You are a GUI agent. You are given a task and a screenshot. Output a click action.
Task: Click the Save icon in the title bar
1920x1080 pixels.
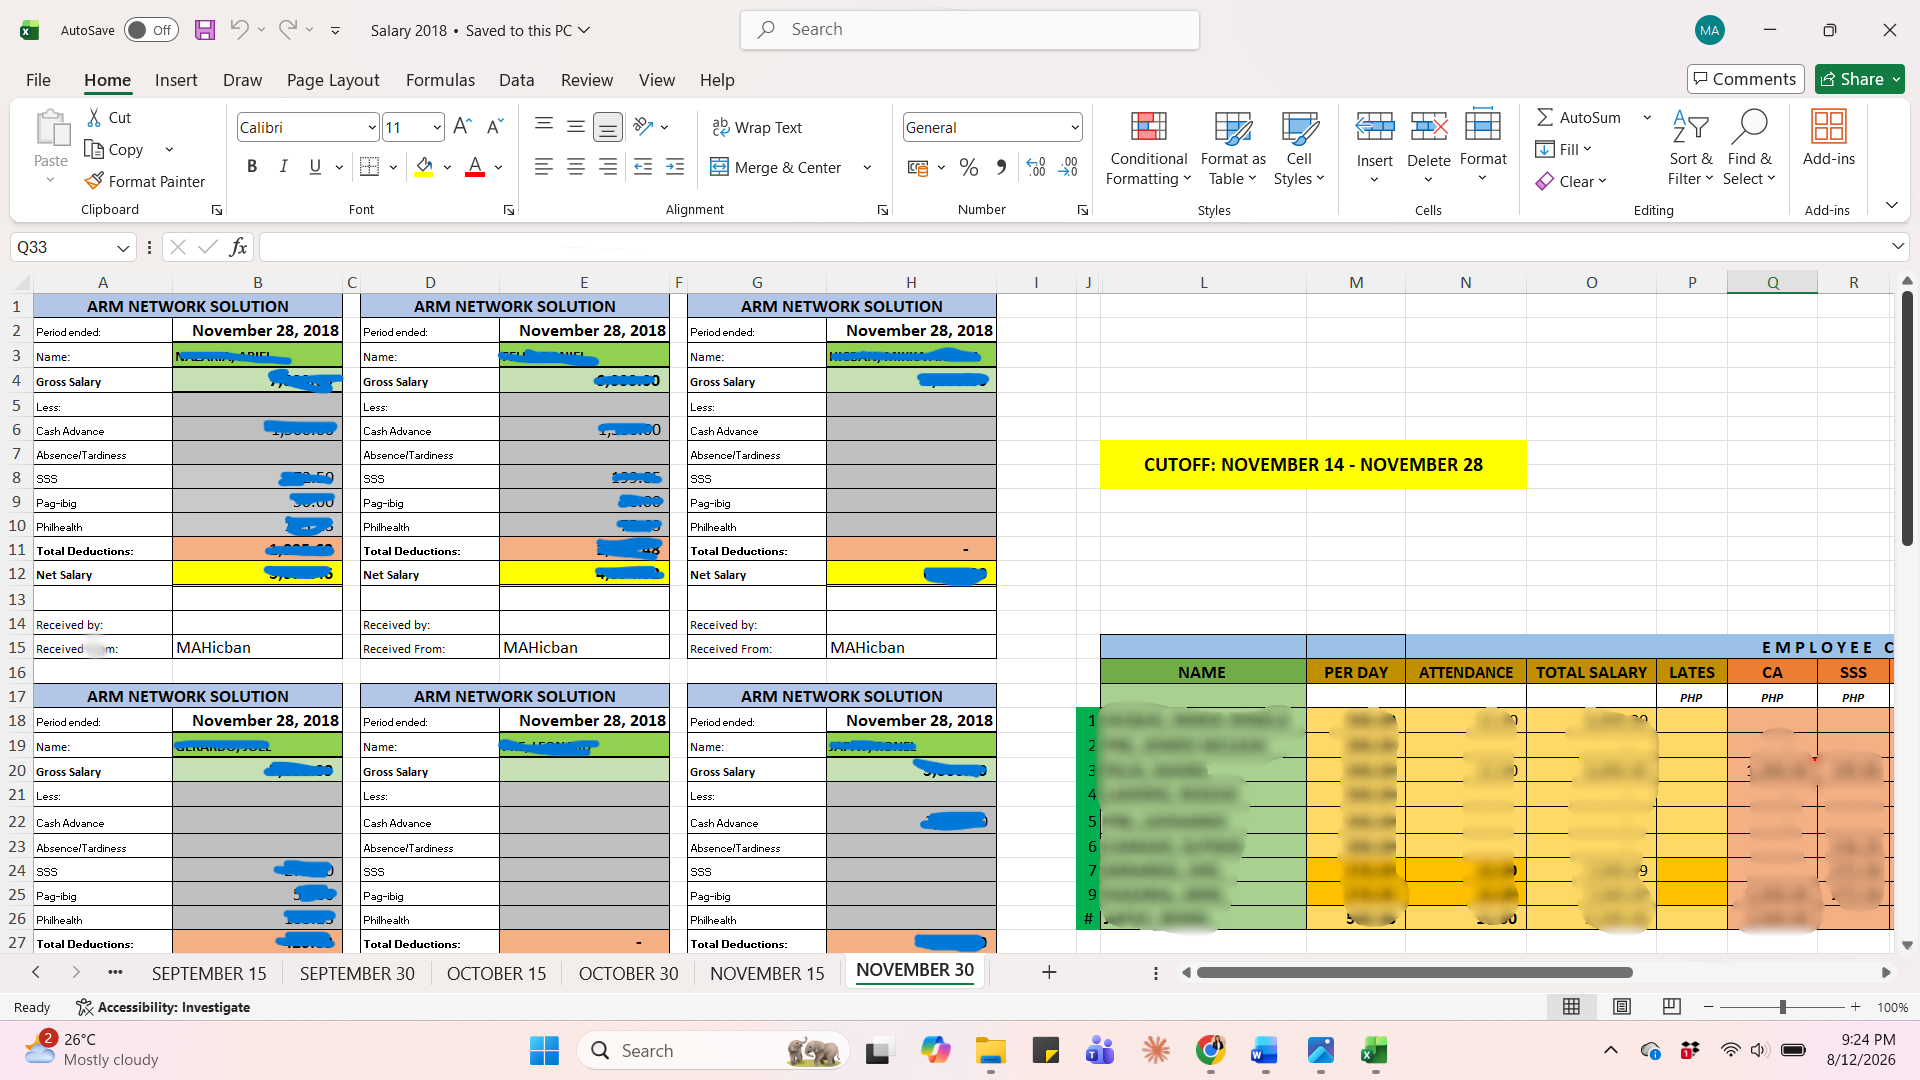pos(205,30)
